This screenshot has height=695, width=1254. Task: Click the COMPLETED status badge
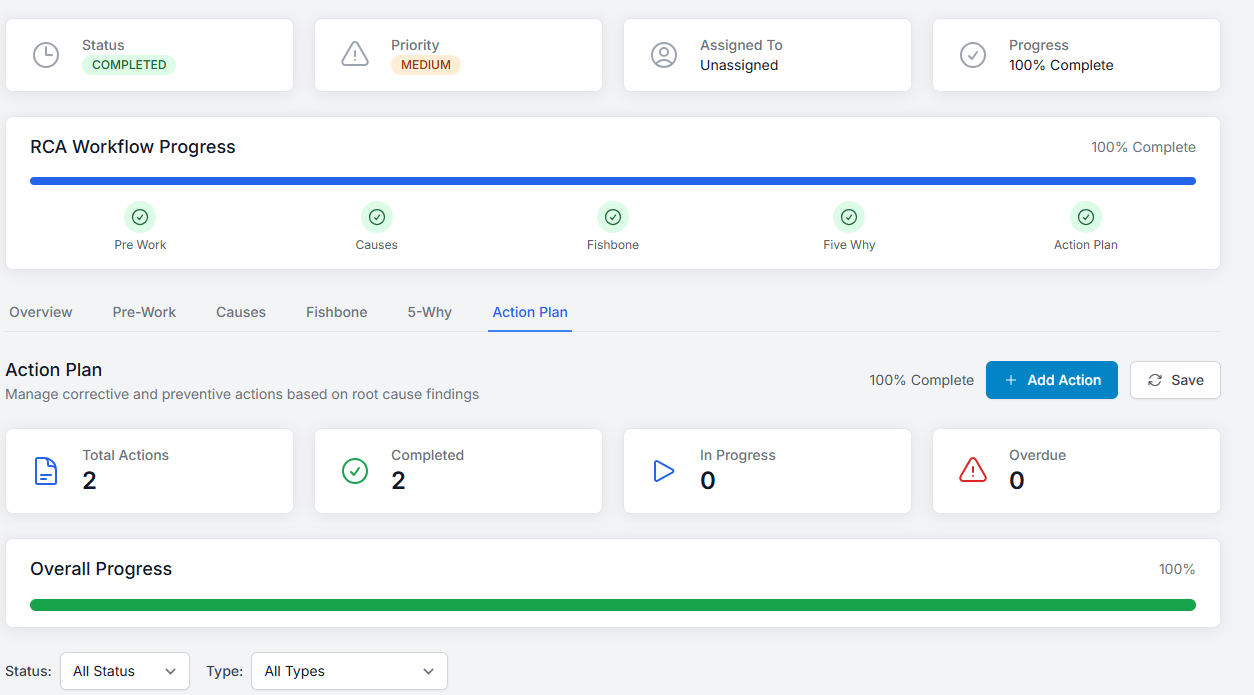tap(129, 65)
